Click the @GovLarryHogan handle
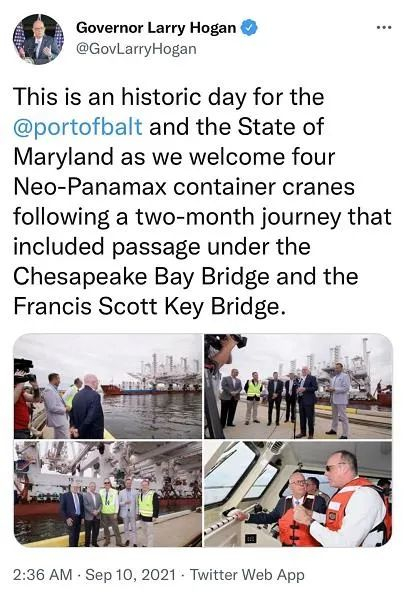 137,49
